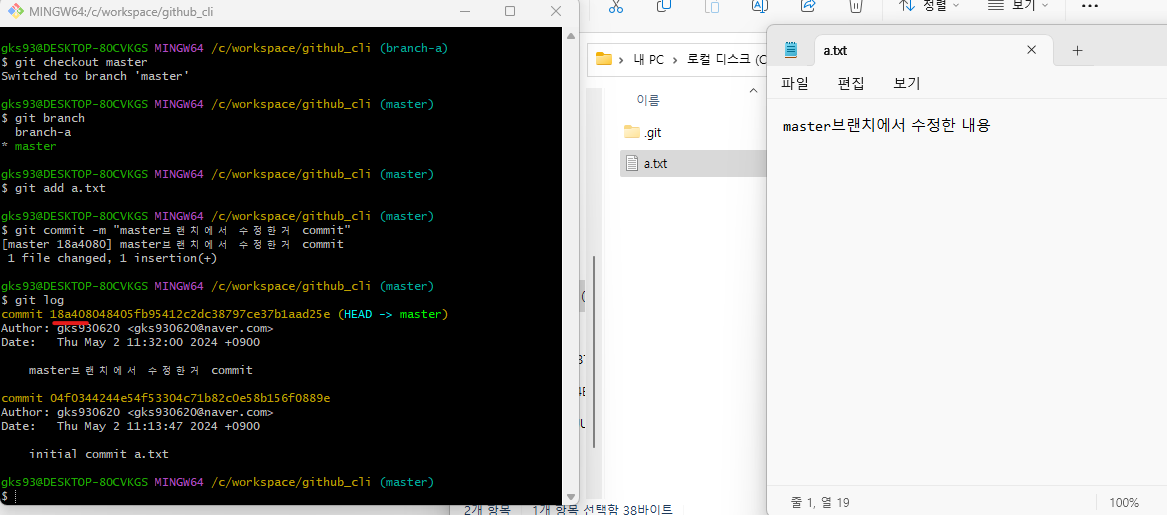This screenshot has width=1167, height=515.
Task: Click the '$ git branch' command line
Action: tap(43, 118)
